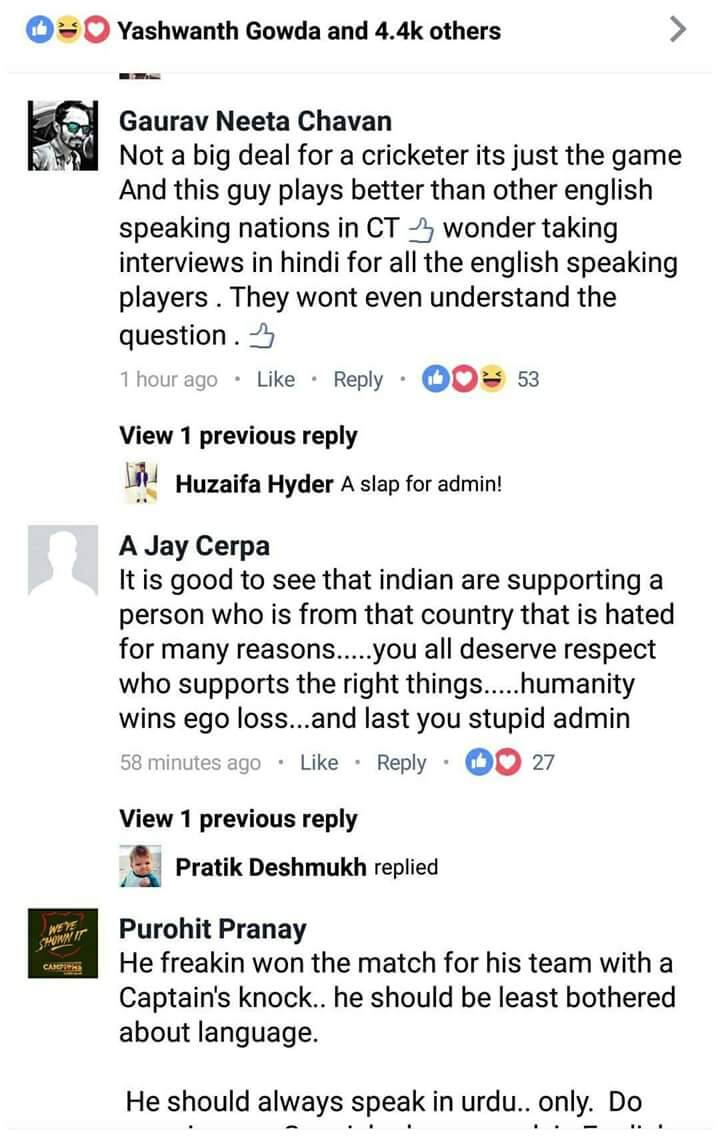
Task: Open reactions list via the right chevron arrow
Action: (x=676, y=29)
